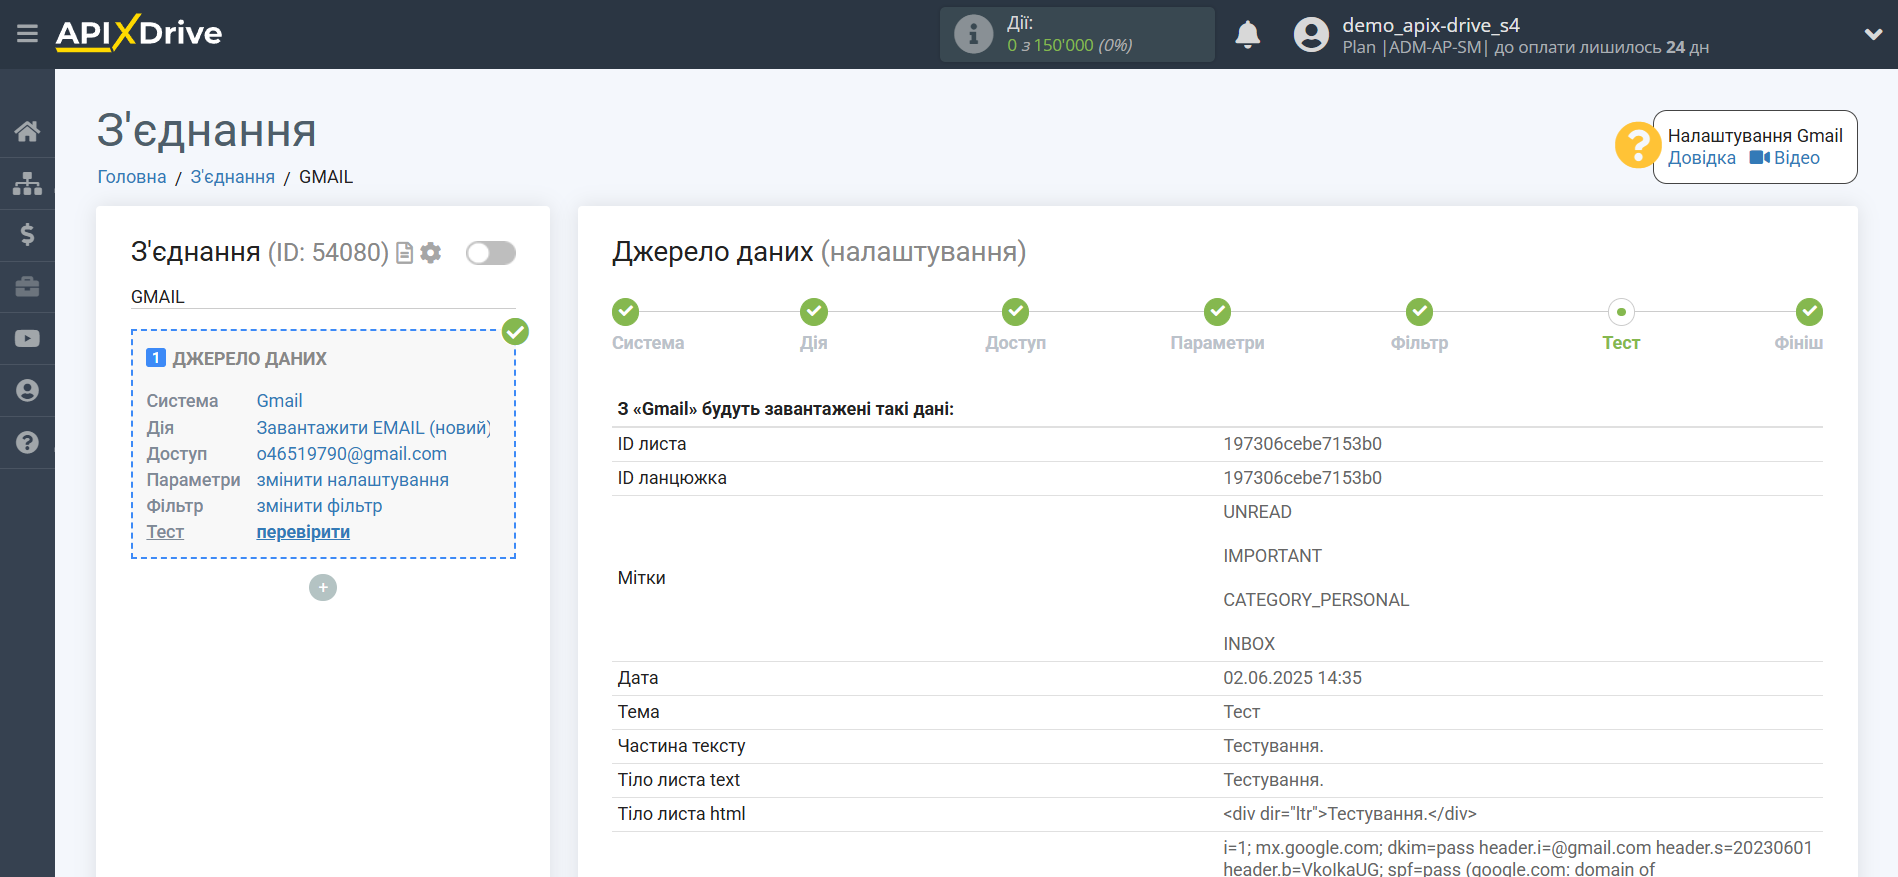
Task: Open Завантажити EMAIL (новий) action link
Action: 373,428
